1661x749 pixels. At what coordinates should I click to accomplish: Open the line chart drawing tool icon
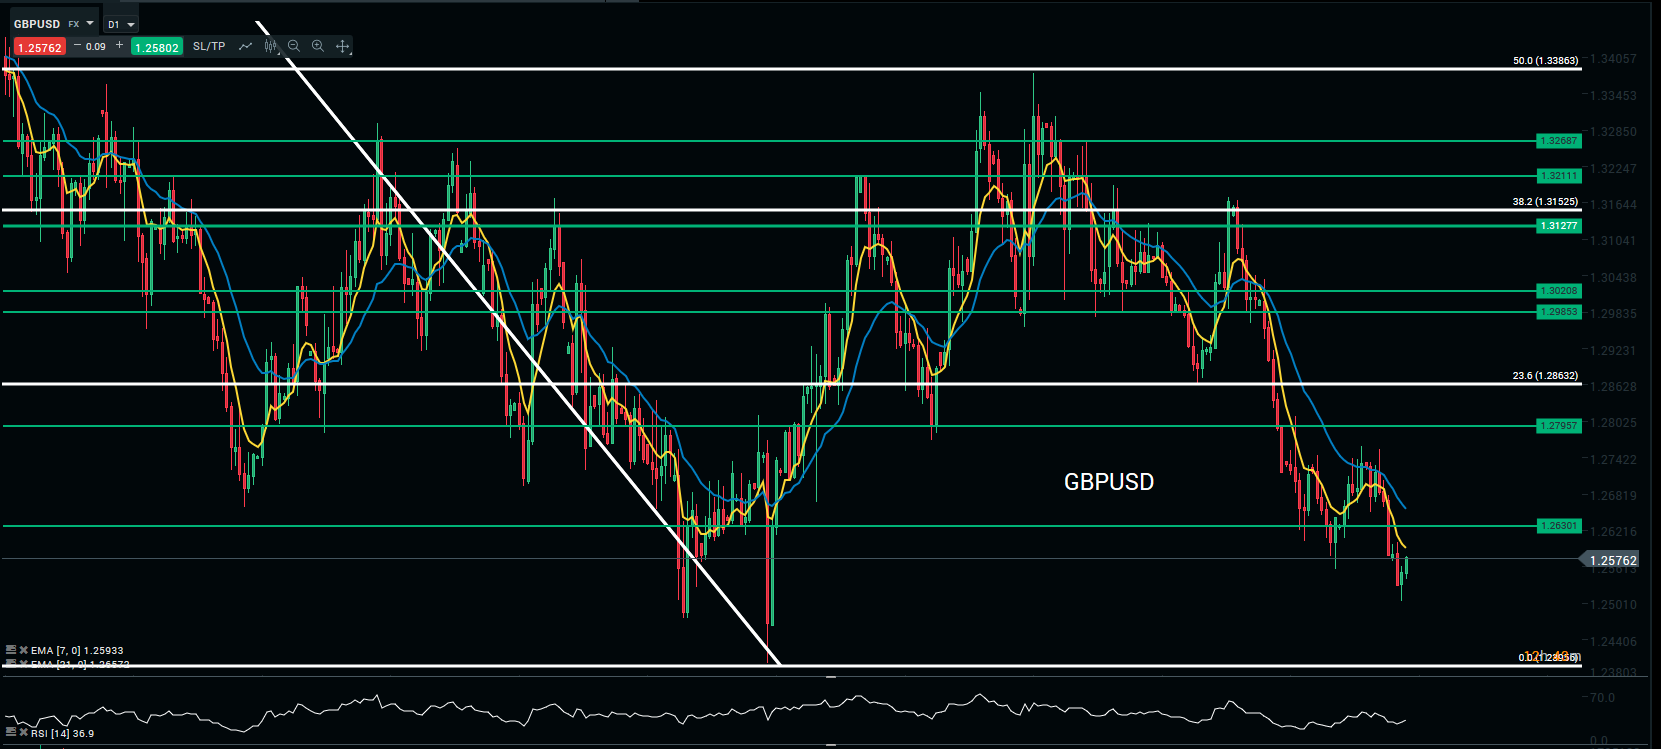(245, 46)
